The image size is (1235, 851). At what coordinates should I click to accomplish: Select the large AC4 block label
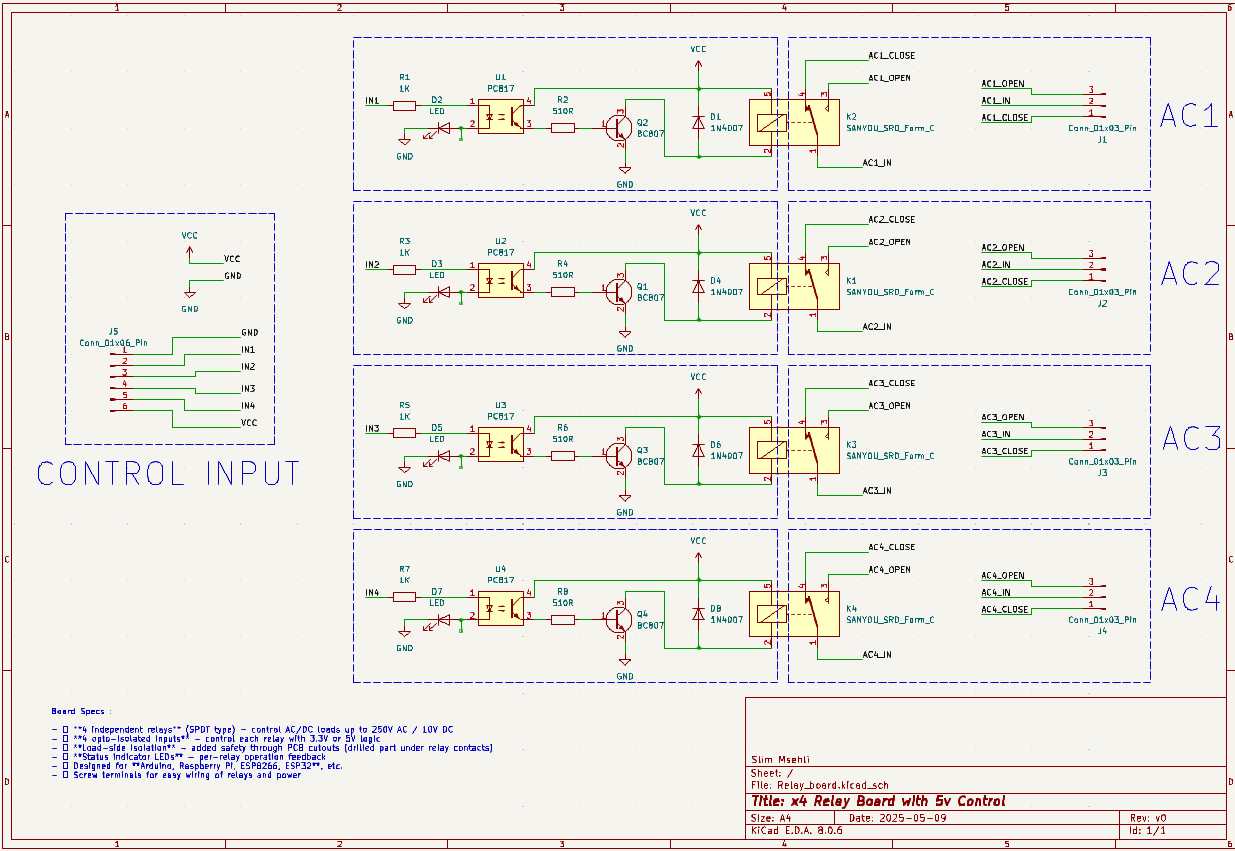click(x=1190, y=600)
